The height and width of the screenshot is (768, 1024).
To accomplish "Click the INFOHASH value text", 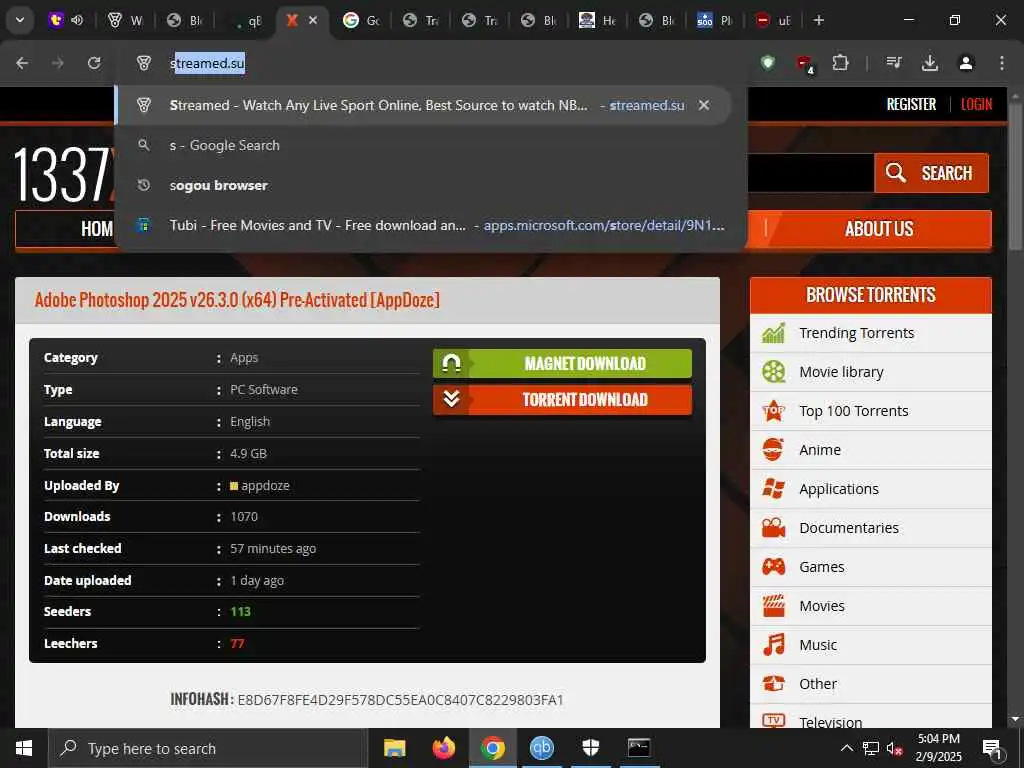I will click(400, 700).
